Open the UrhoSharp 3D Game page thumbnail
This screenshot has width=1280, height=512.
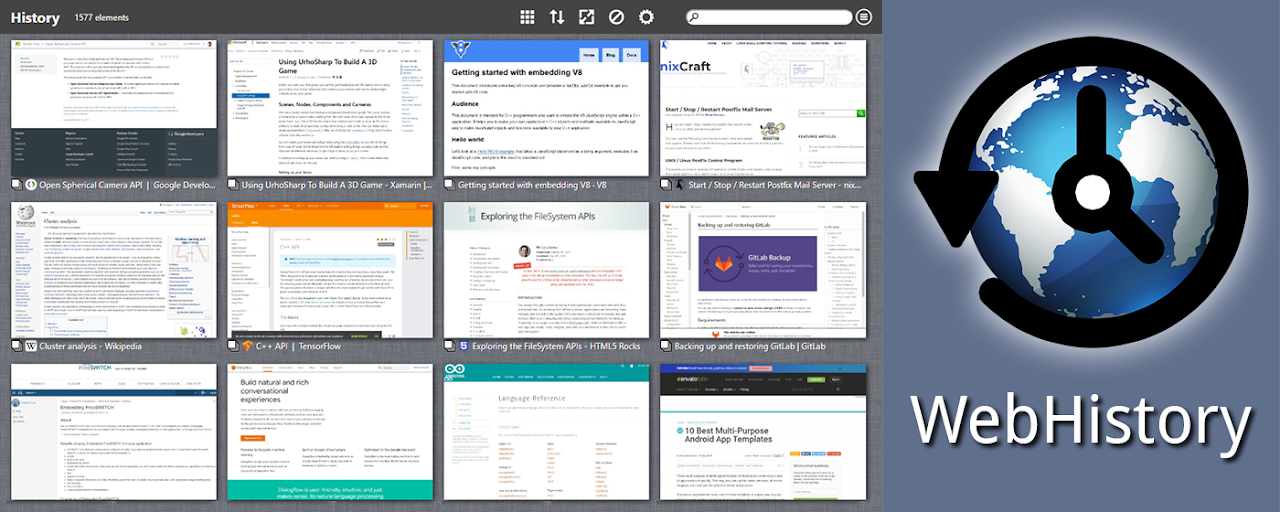click(x=330, y=108)
